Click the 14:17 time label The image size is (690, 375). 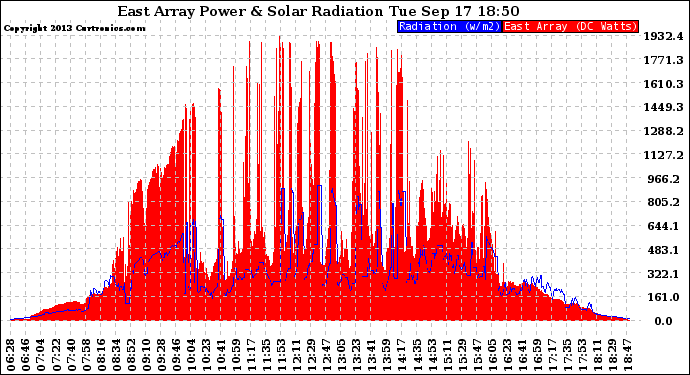pos(402,354)
